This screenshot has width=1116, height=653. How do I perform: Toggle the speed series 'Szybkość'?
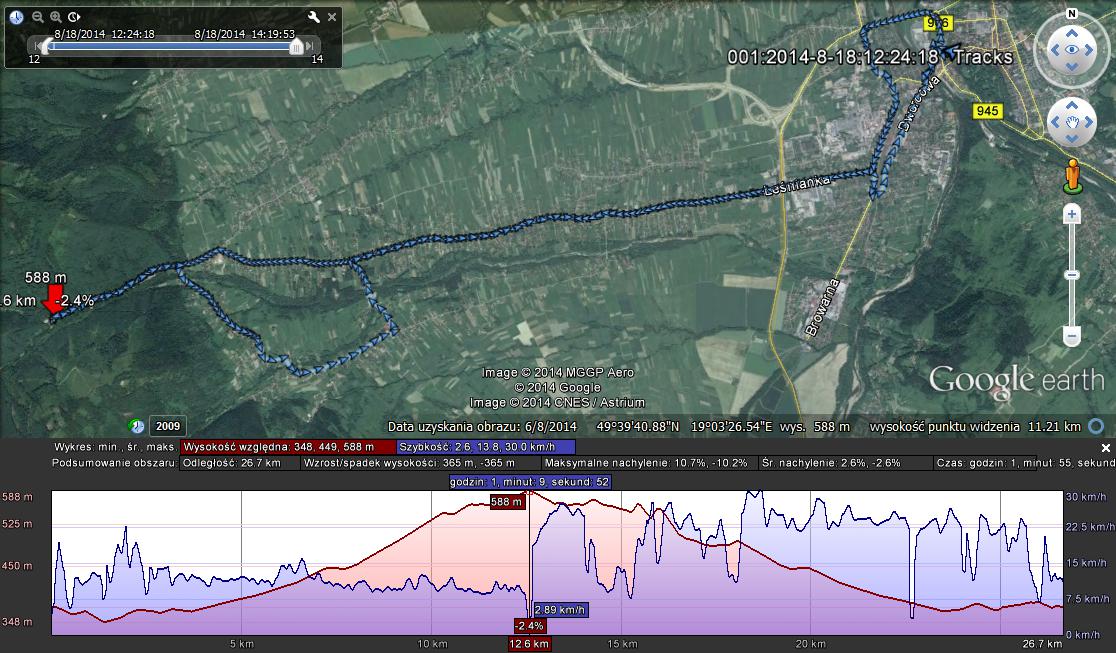tap(486, 447)
